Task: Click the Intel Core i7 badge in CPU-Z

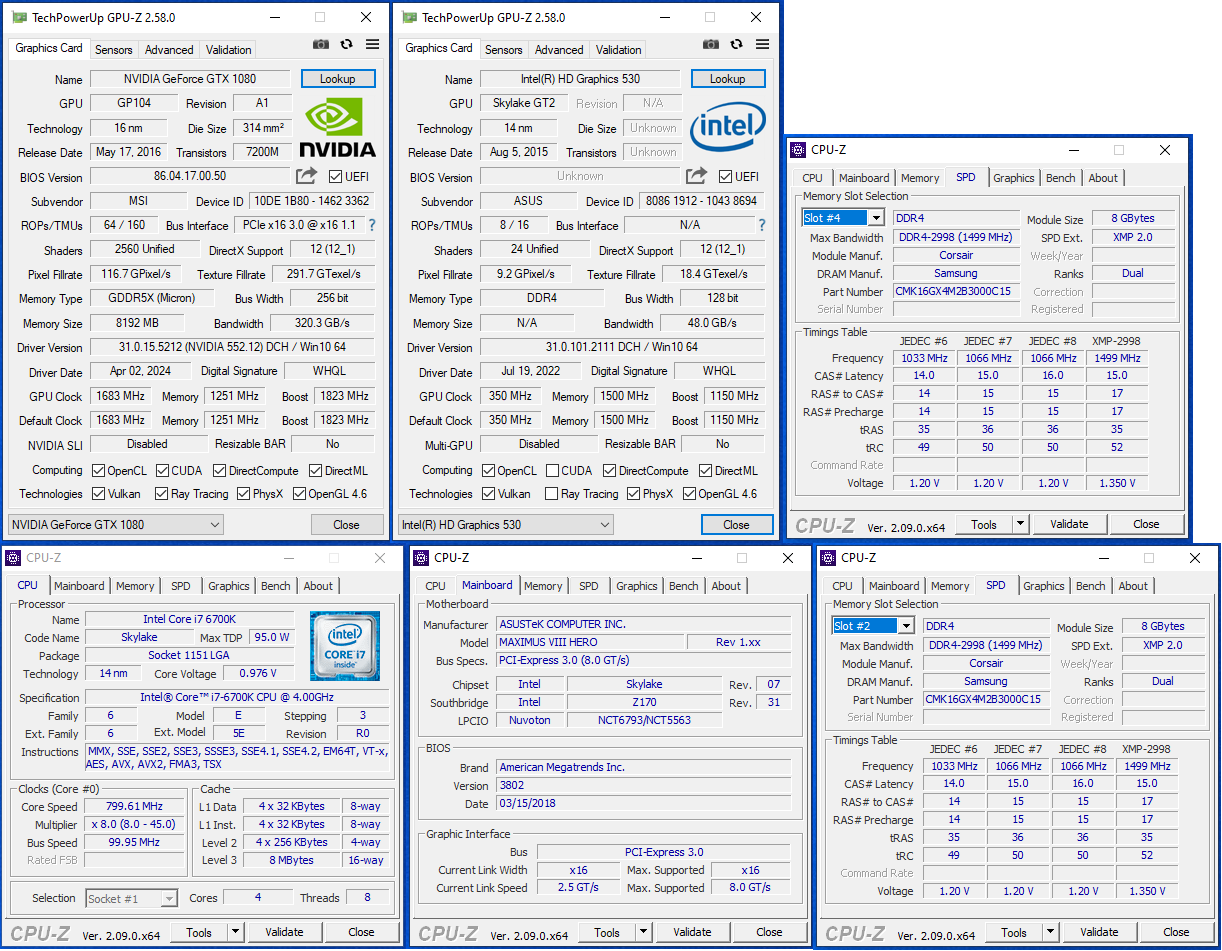Action: [x=345, y=645]
